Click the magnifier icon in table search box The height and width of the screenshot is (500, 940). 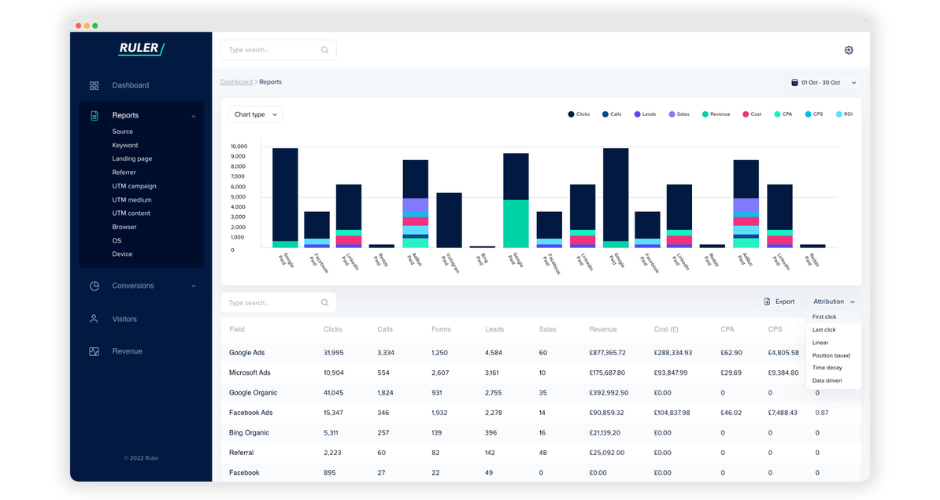click(324, 303)
